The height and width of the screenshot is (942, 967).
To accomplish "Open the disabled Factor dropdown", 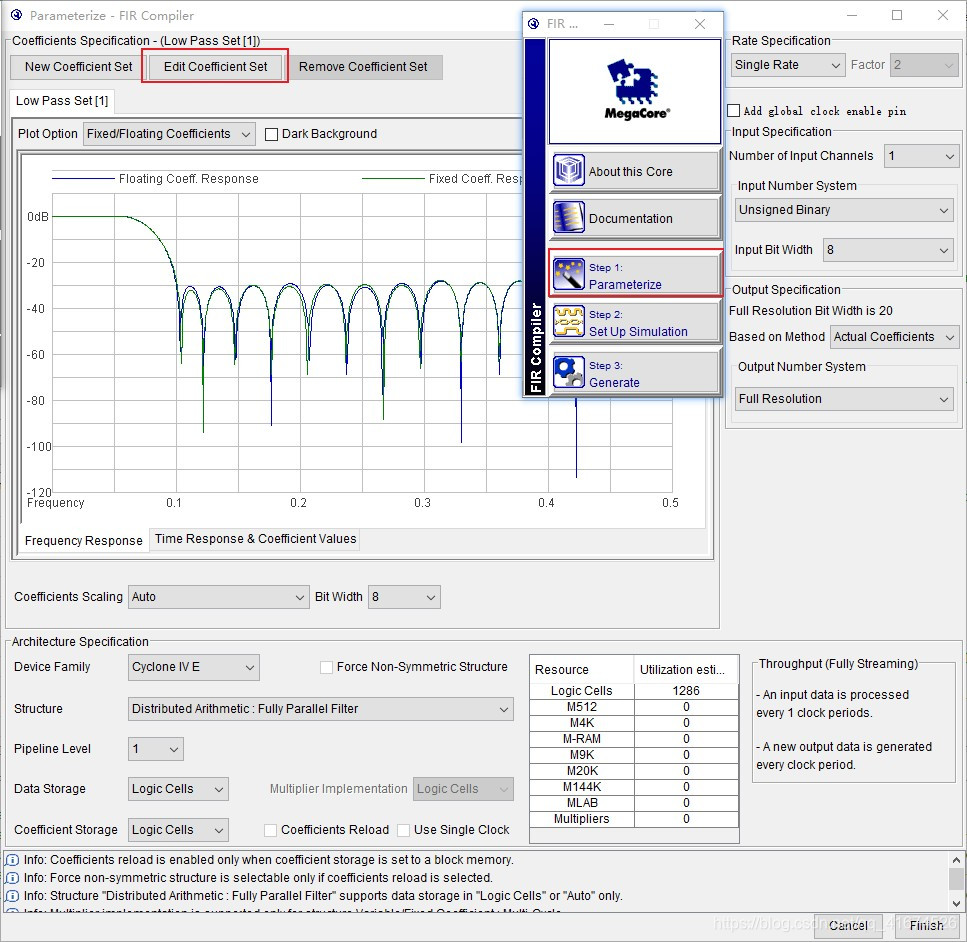I will click(x=924, y=65).
